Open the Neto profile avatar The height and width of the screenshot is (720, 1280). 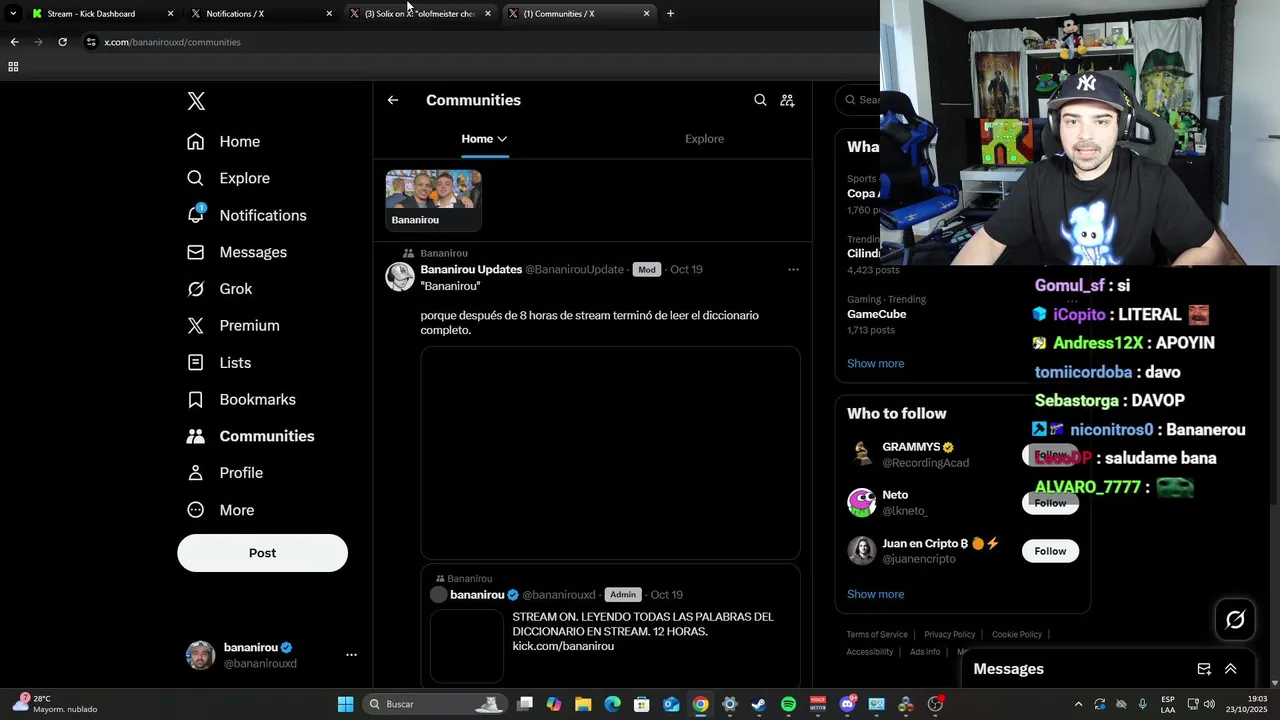pos(862,503)
